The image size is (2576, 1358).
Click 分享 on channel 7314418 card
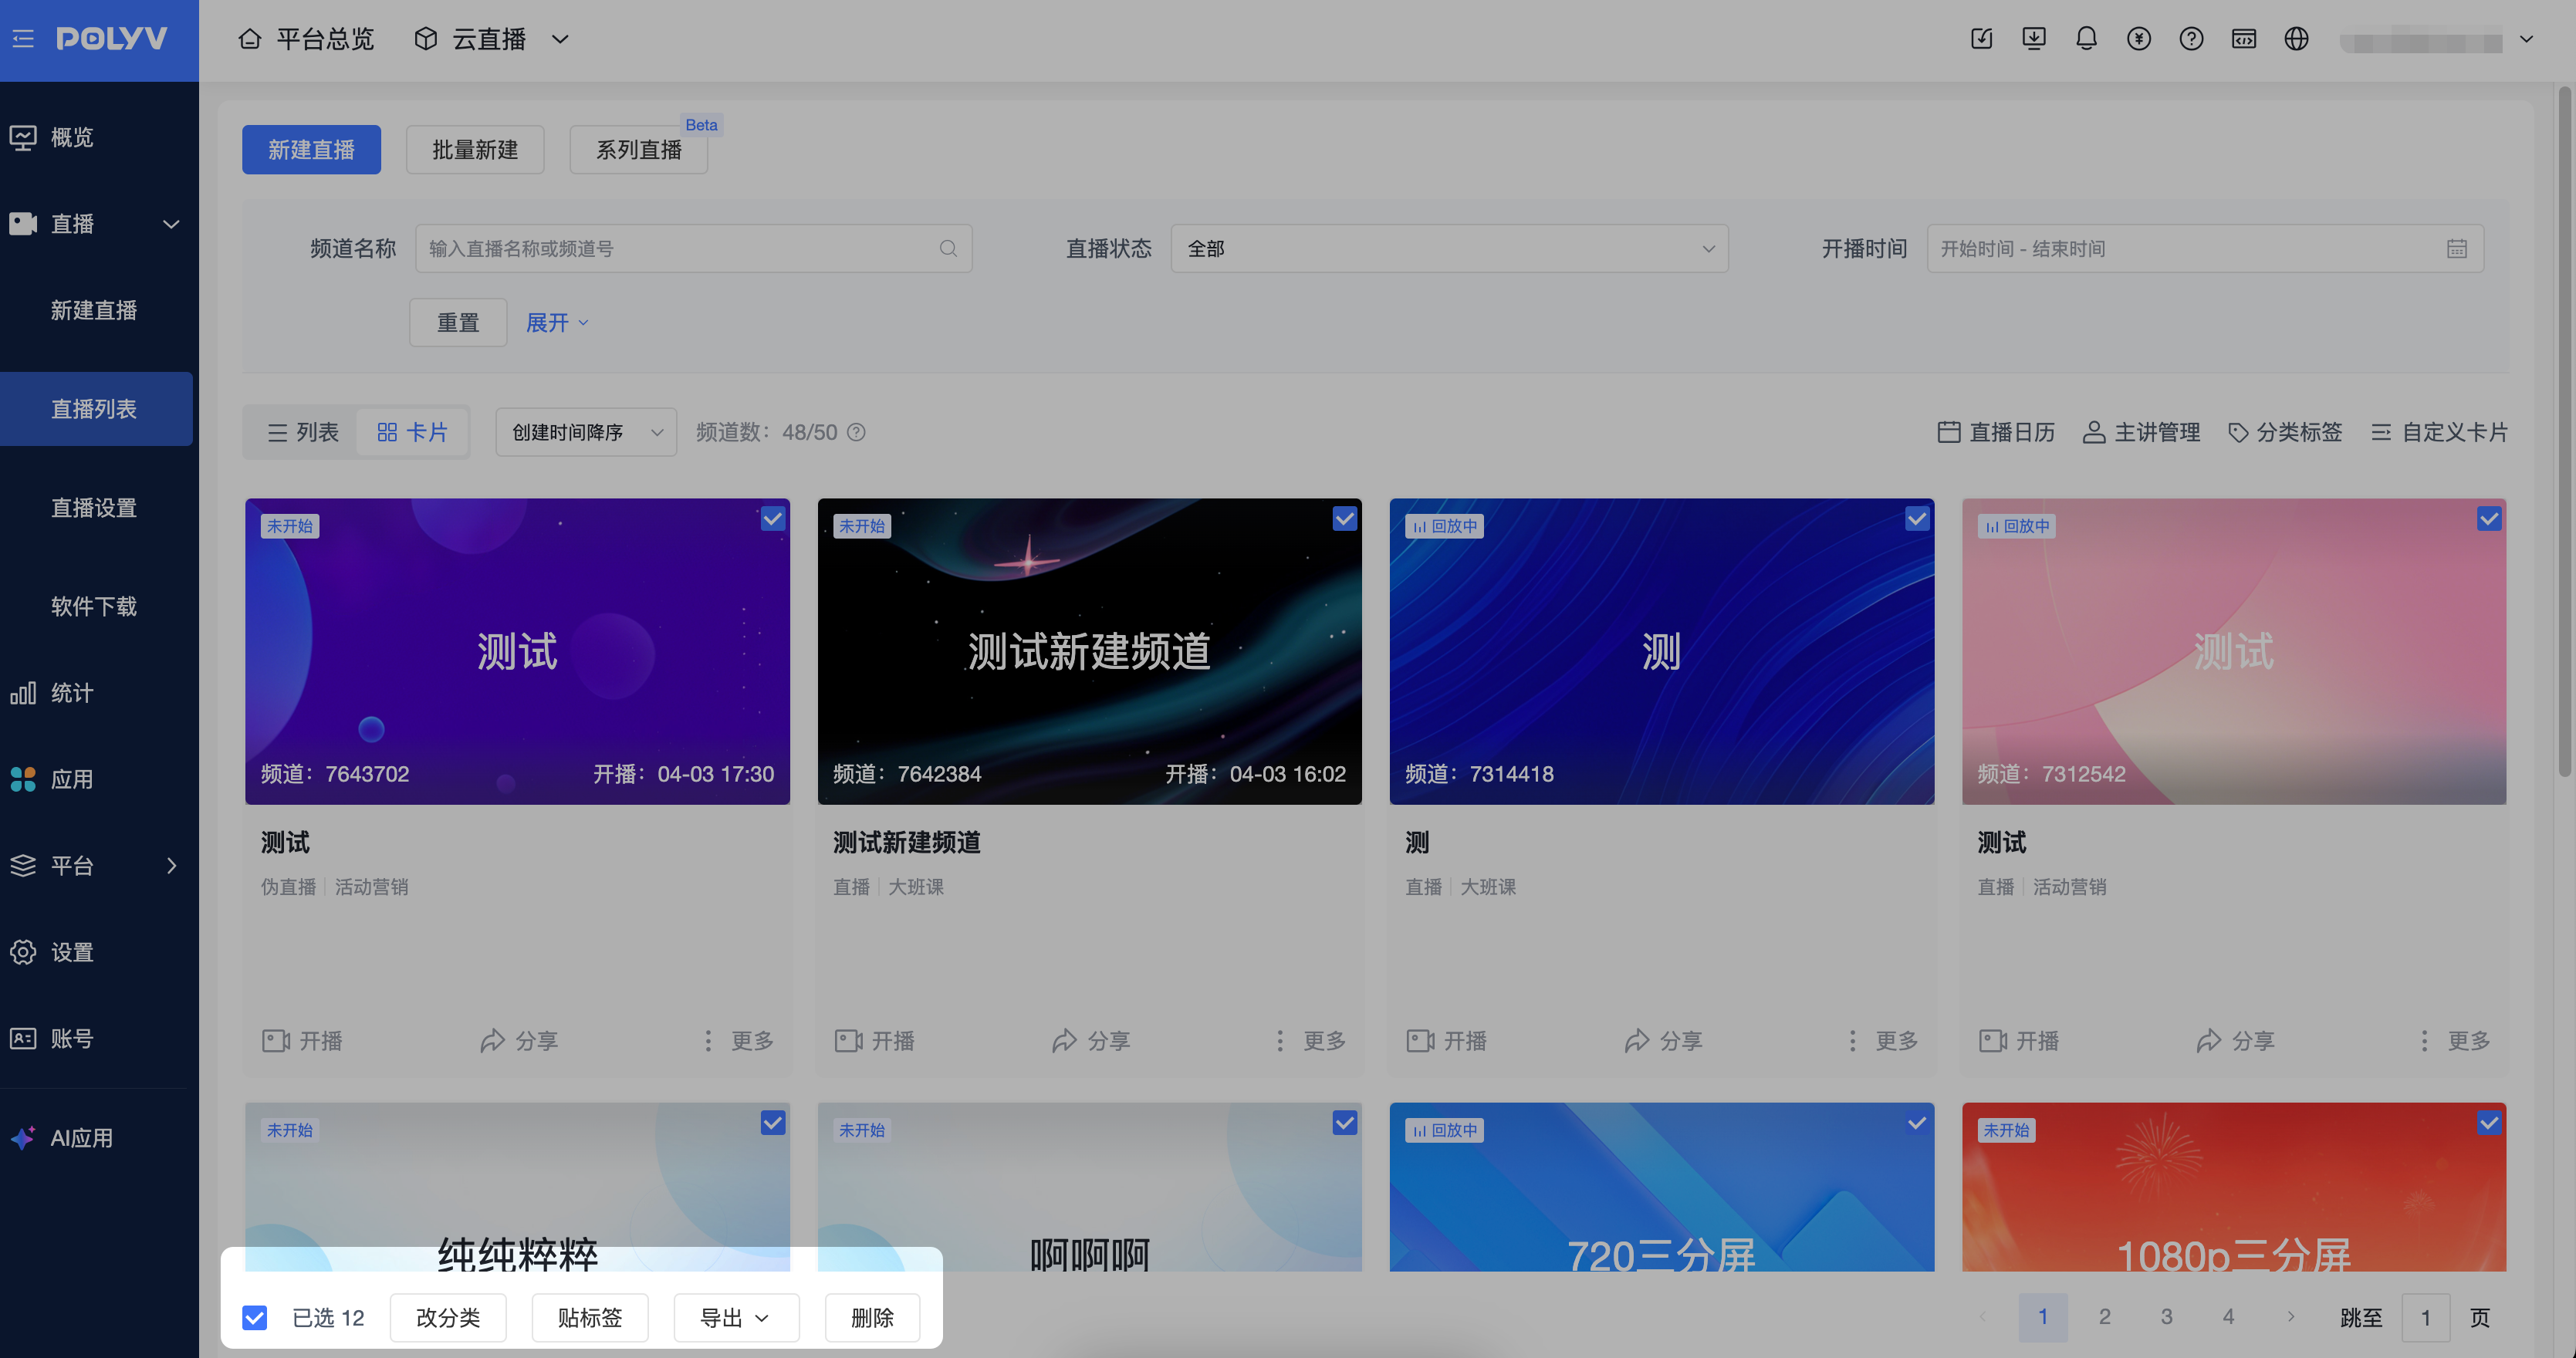click(1662, 1041)
